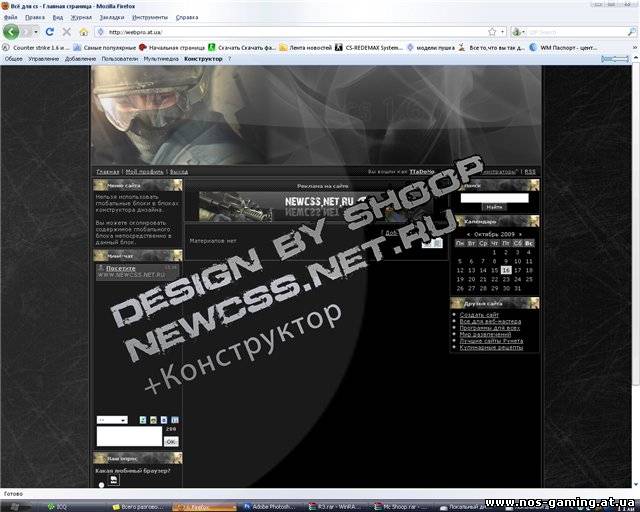Click the fourth mini-chat toolbar icon
640x512 pixels.
tap(175, 420)
